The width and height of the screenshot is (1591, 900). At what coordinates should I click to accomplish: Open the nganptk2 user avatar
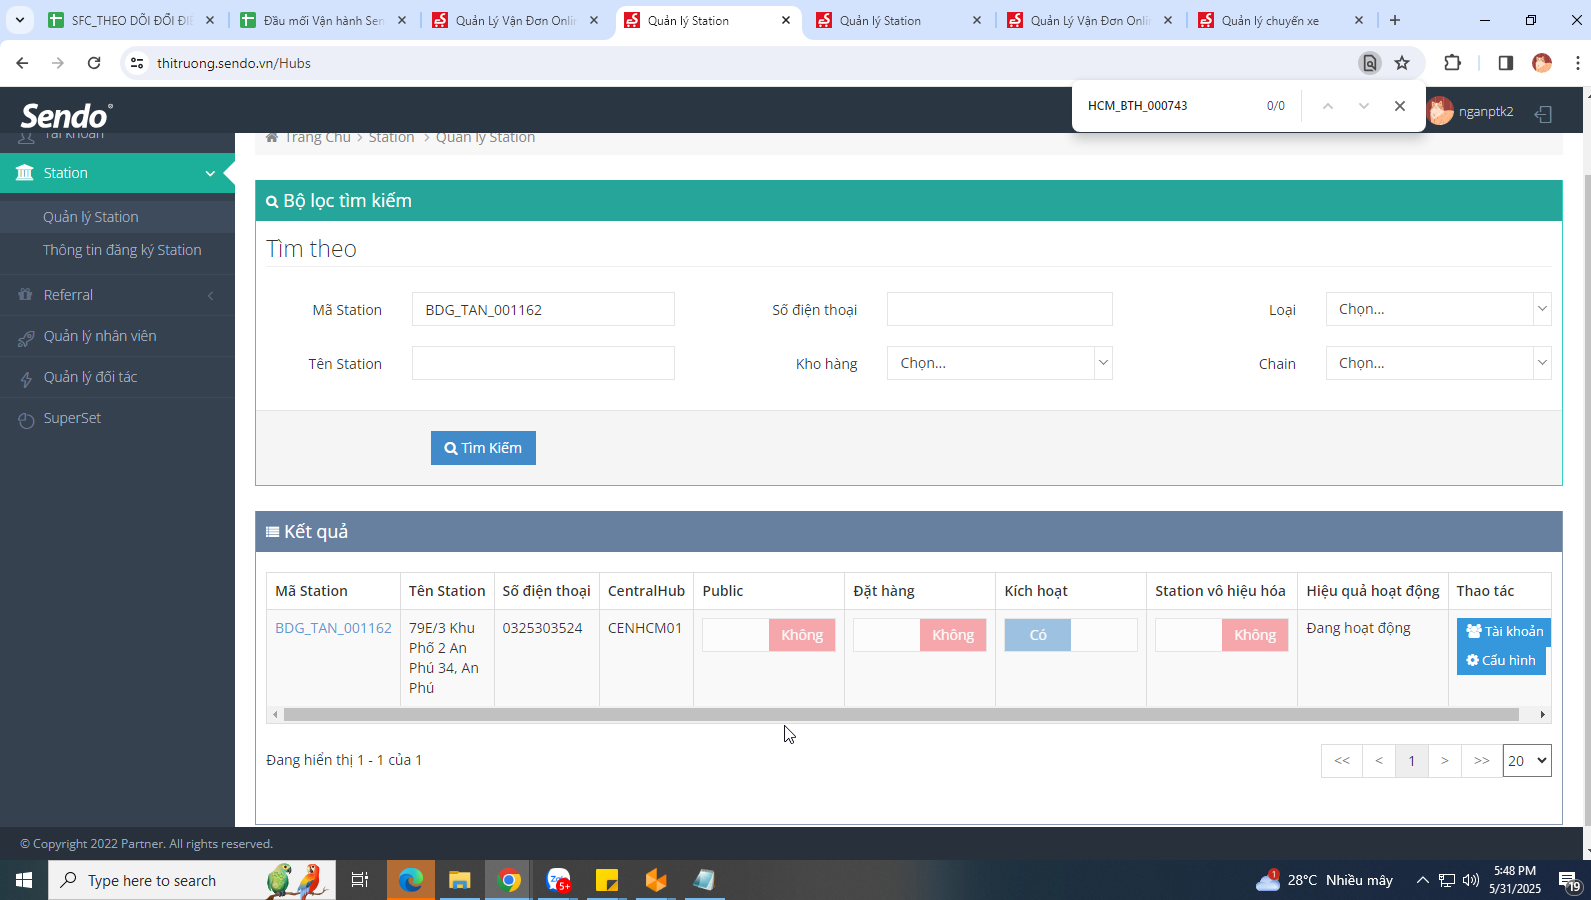[x=1440, y=111]
